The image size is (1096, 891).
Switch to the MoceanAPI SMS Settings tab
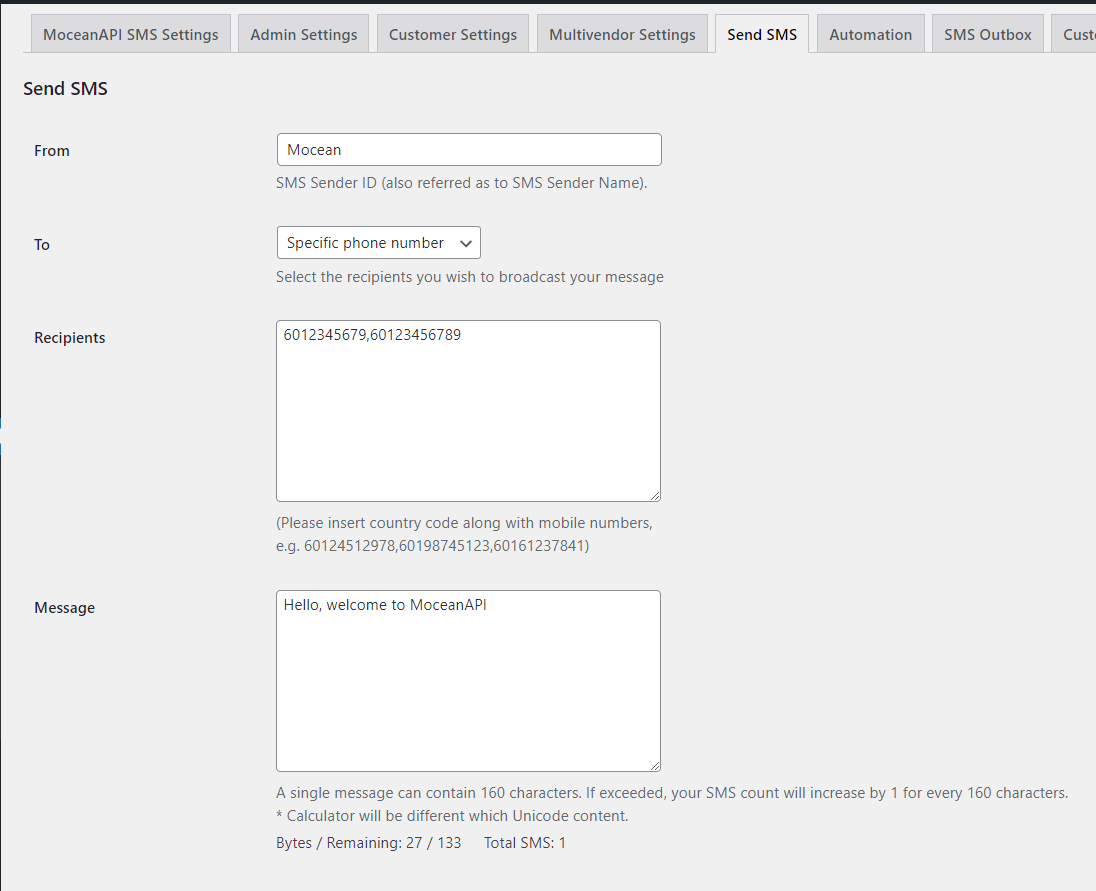(130, 33)
